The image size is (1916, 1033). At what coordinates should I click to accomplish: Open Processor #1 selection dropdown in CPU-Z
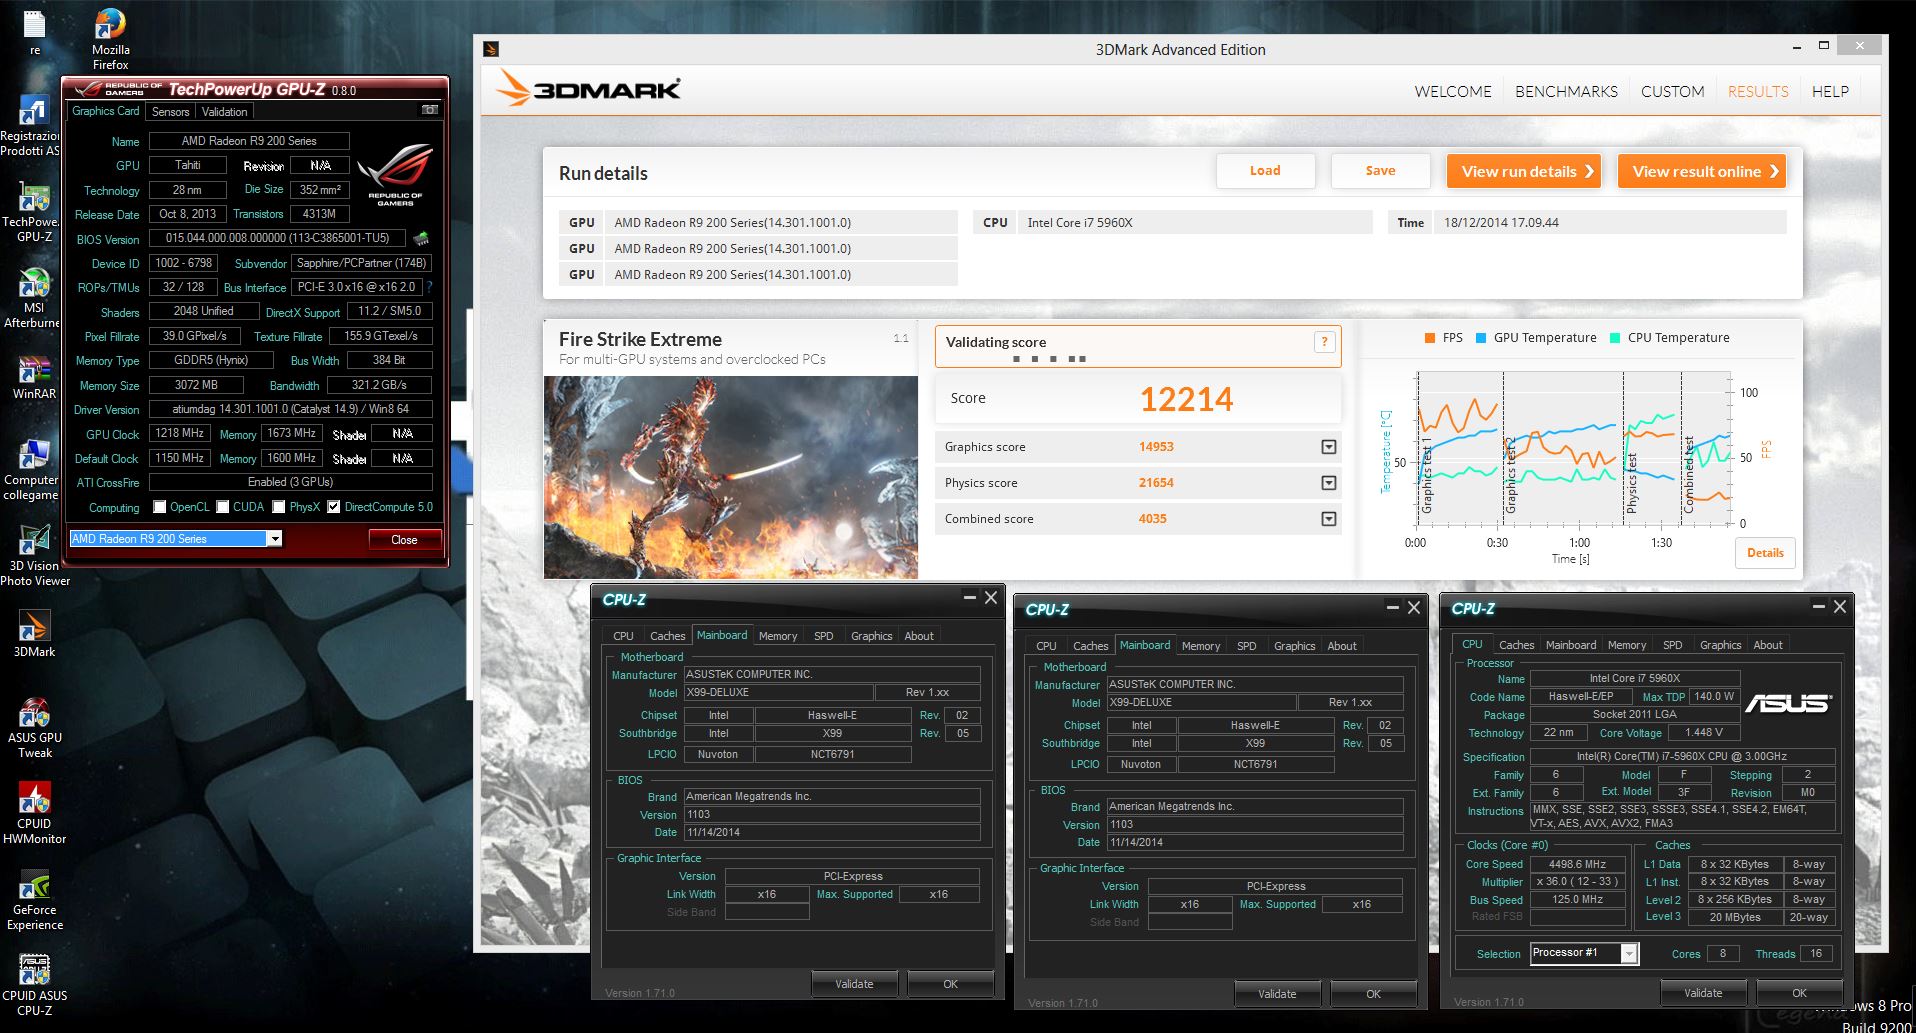pos(1629,954)
